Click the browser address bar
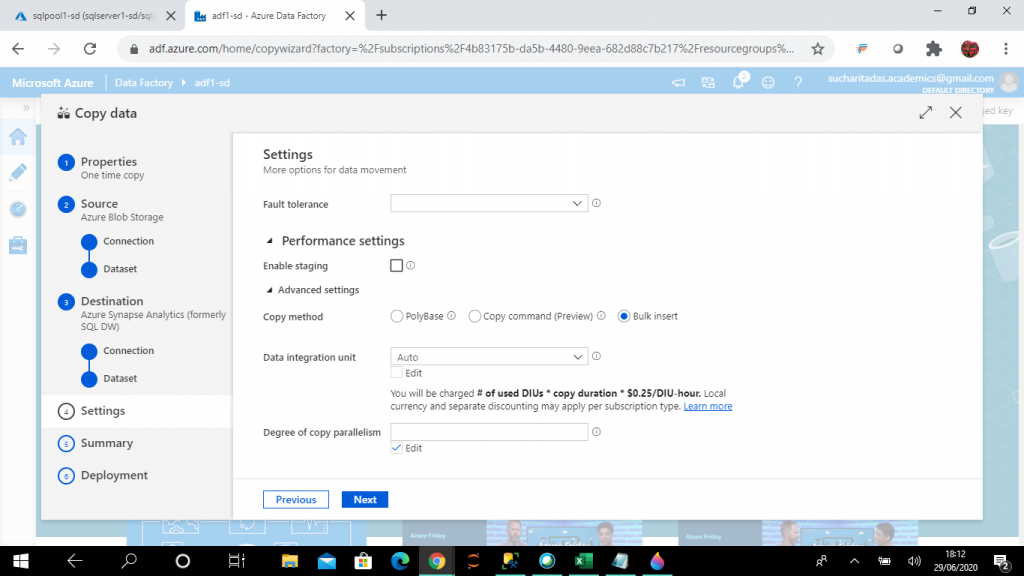The width and height of the screenshot is (1024, 576). click(x=470, y=48)
